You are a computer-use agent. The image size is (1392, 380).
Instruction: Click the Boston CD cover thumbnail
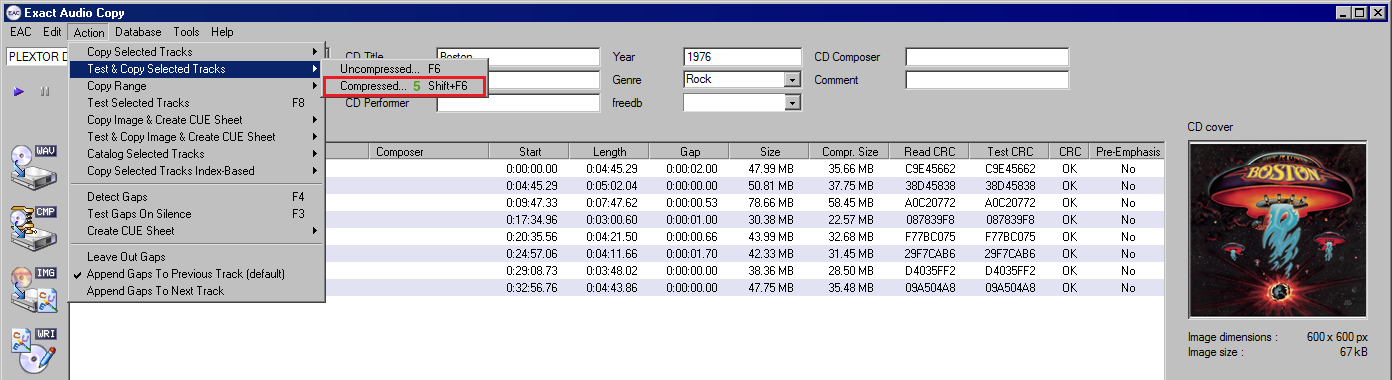pyautogui.click(x=1277, y=231)
